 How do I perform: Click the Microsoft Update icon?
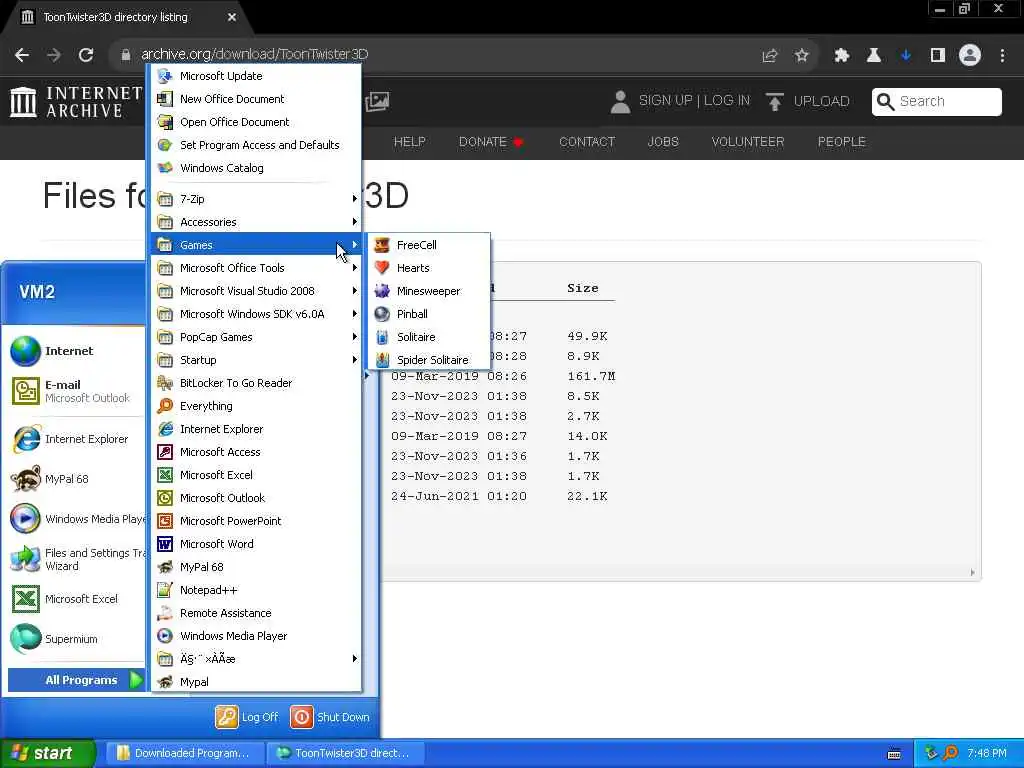[x=165, y=76]
